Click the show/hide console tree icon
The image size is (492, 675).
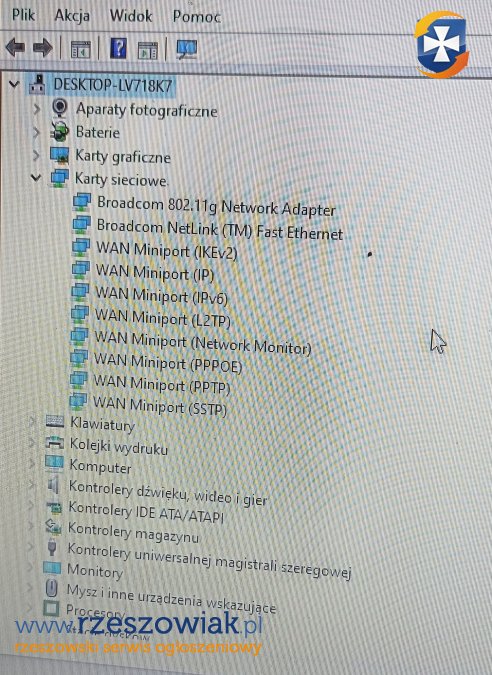point(80,49)
